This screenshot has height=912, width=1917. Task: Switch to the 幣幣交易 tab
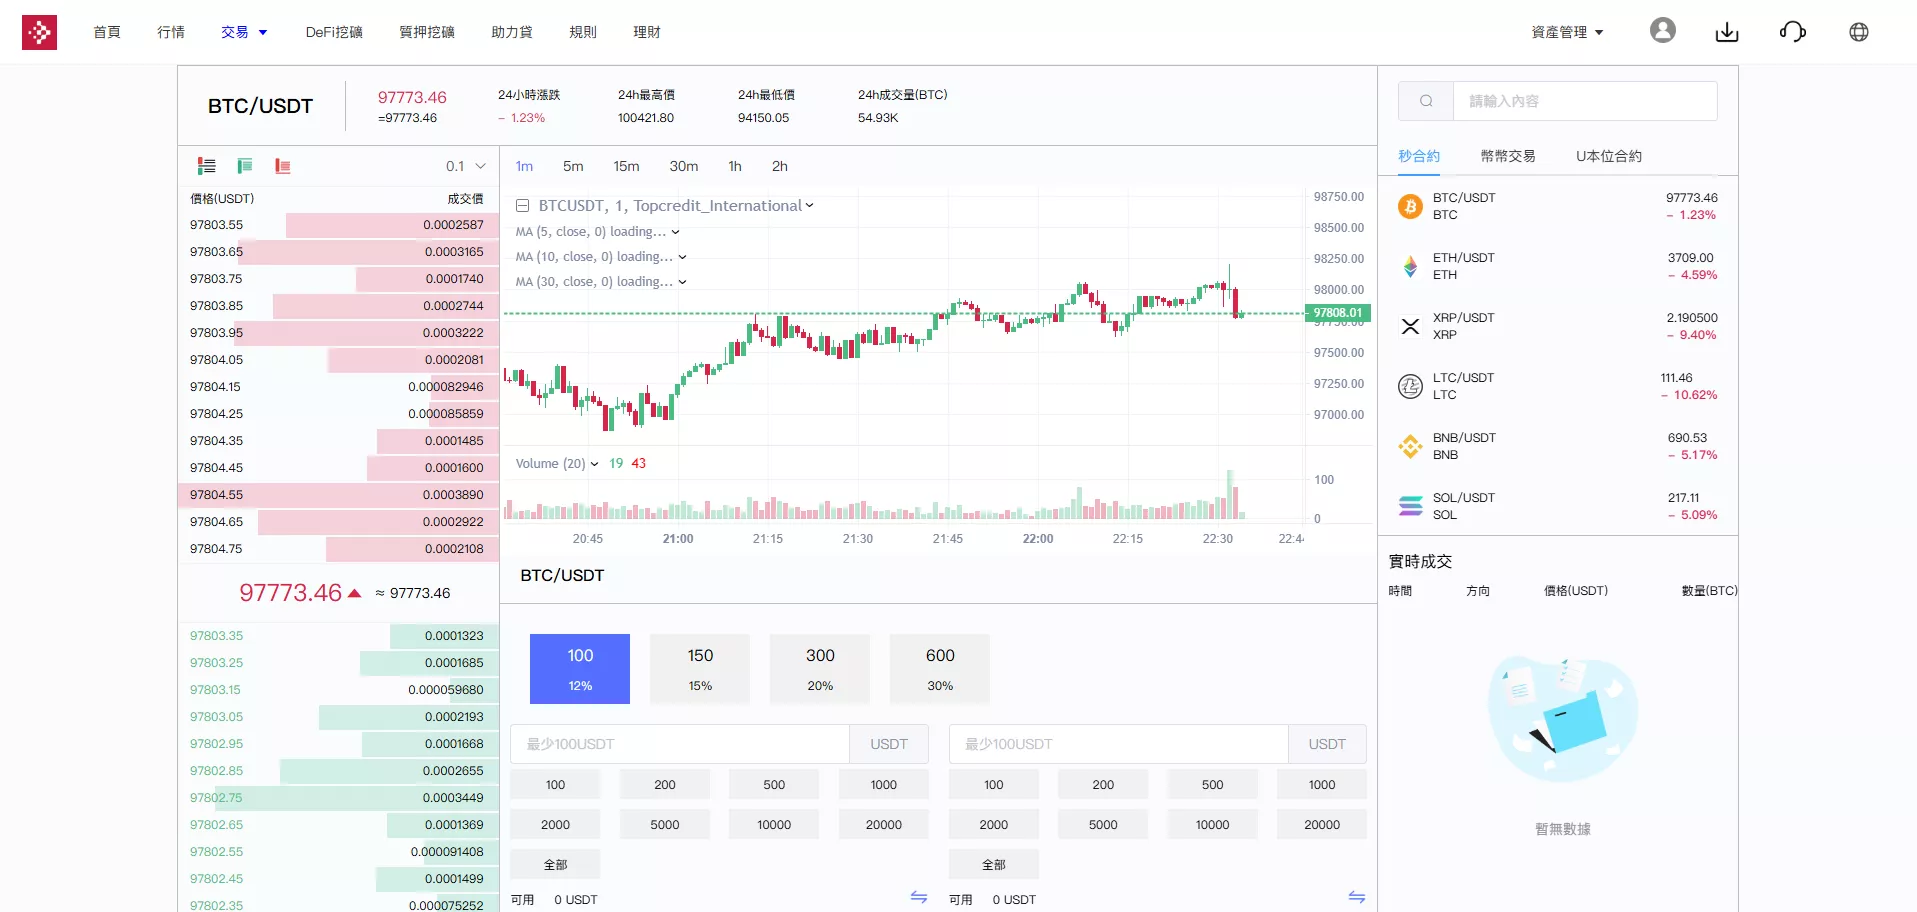(1507, 156)
